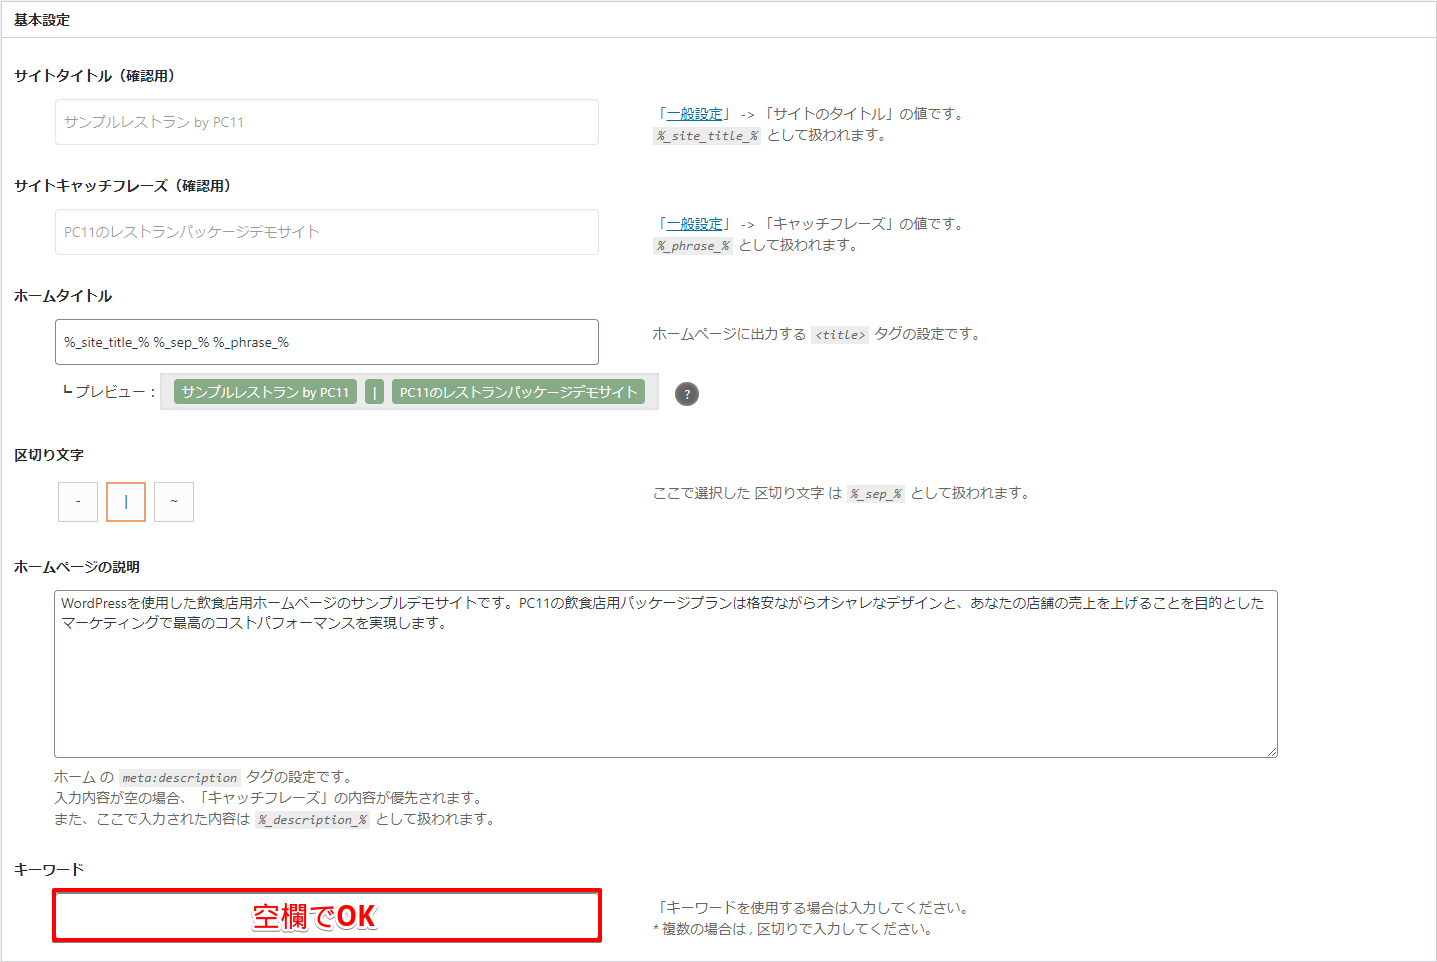This screenshot has height=962, width=1437.
Task: Select the hyphen separator option
Action: (x=78, y=502)
